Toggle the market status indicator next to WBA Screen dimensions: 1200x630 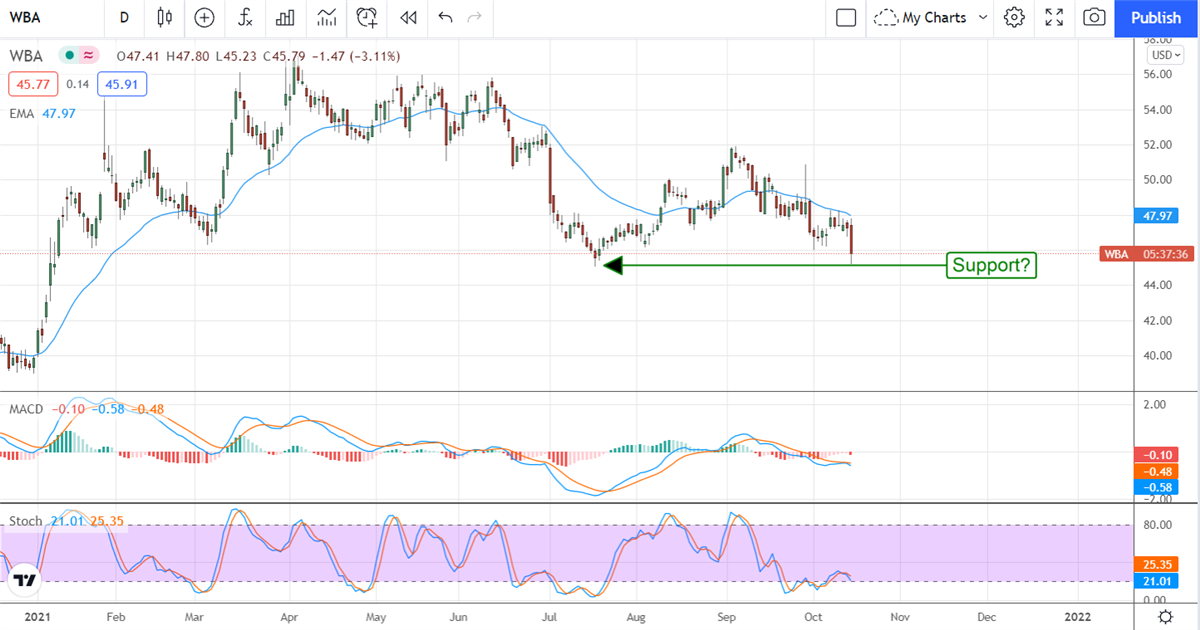click(x=70, y=55)
